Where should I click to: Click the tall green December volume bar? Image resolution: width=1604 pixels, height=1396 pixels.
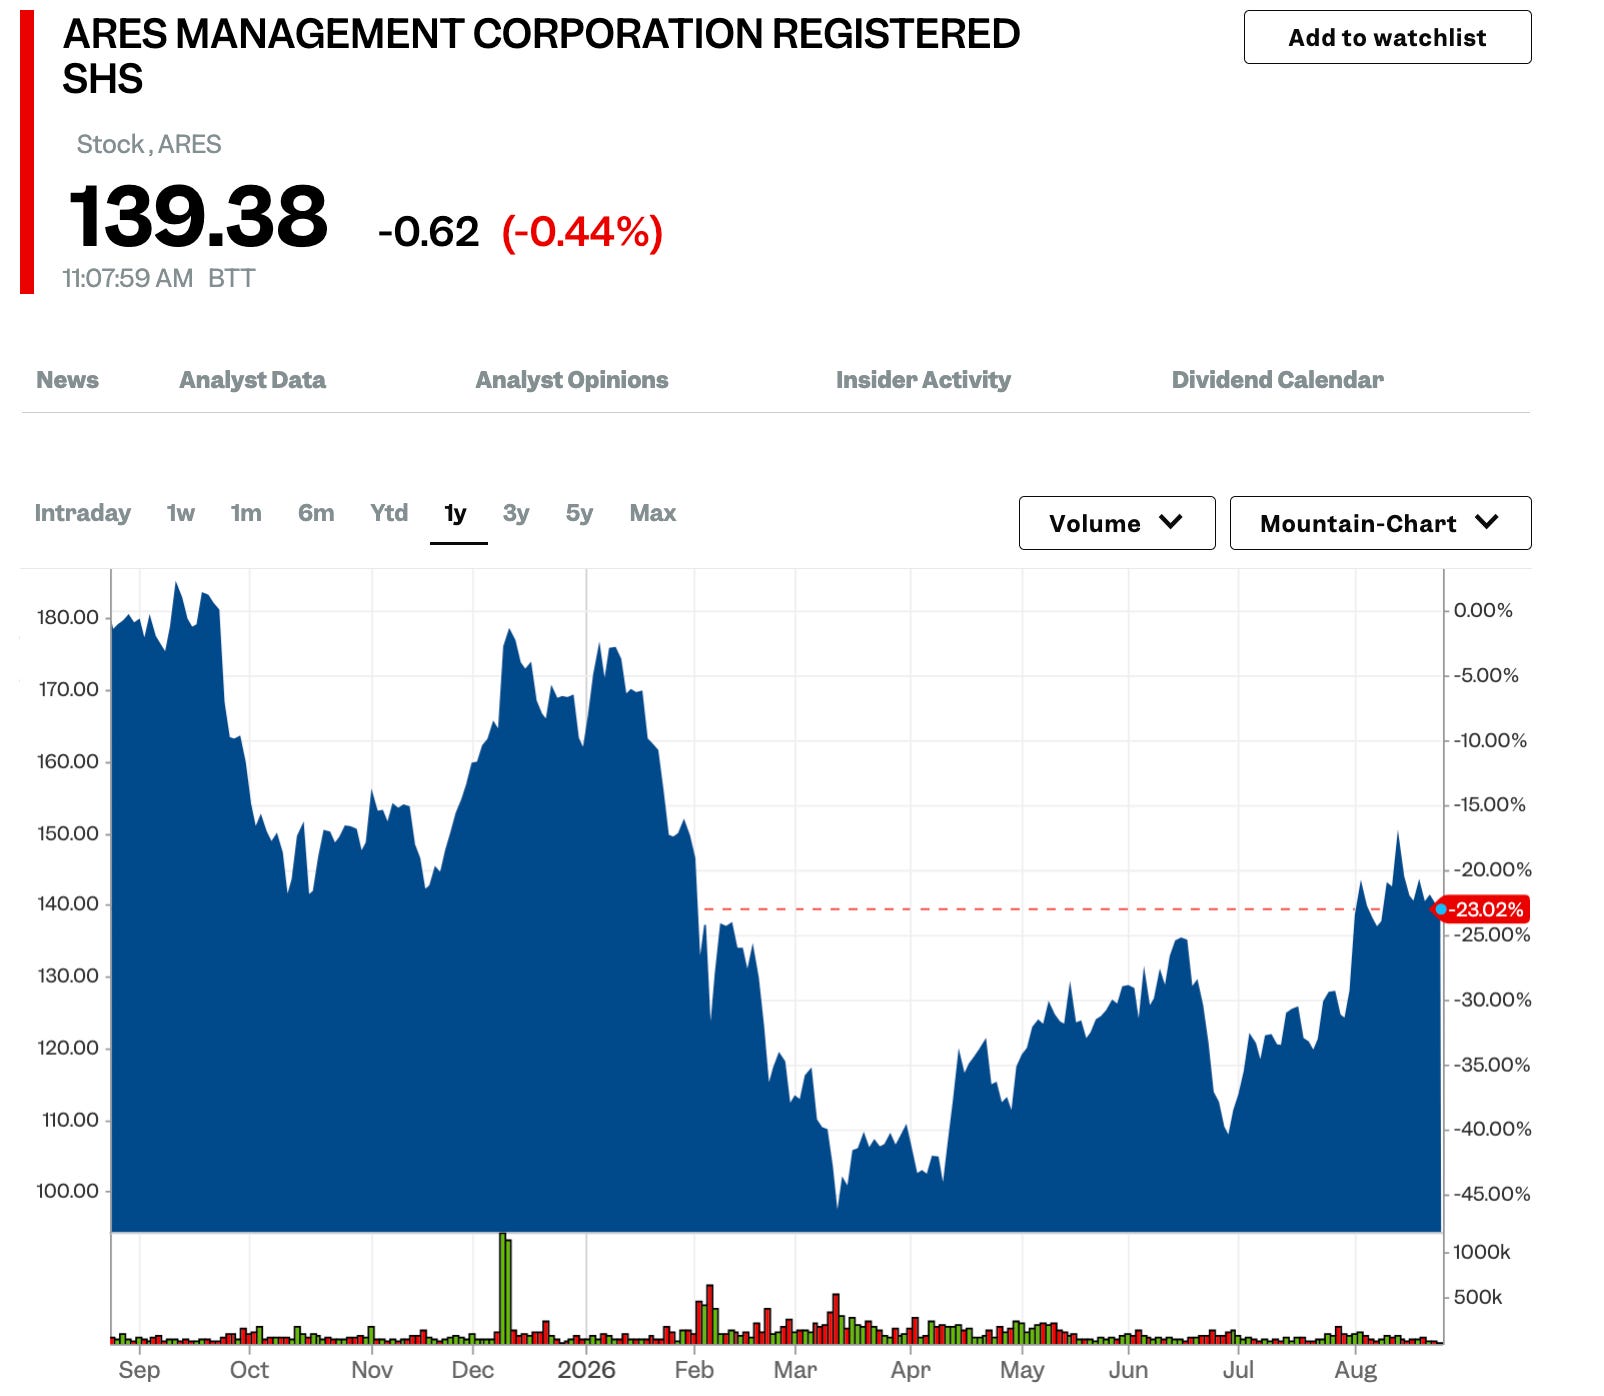click(504, 1288)
